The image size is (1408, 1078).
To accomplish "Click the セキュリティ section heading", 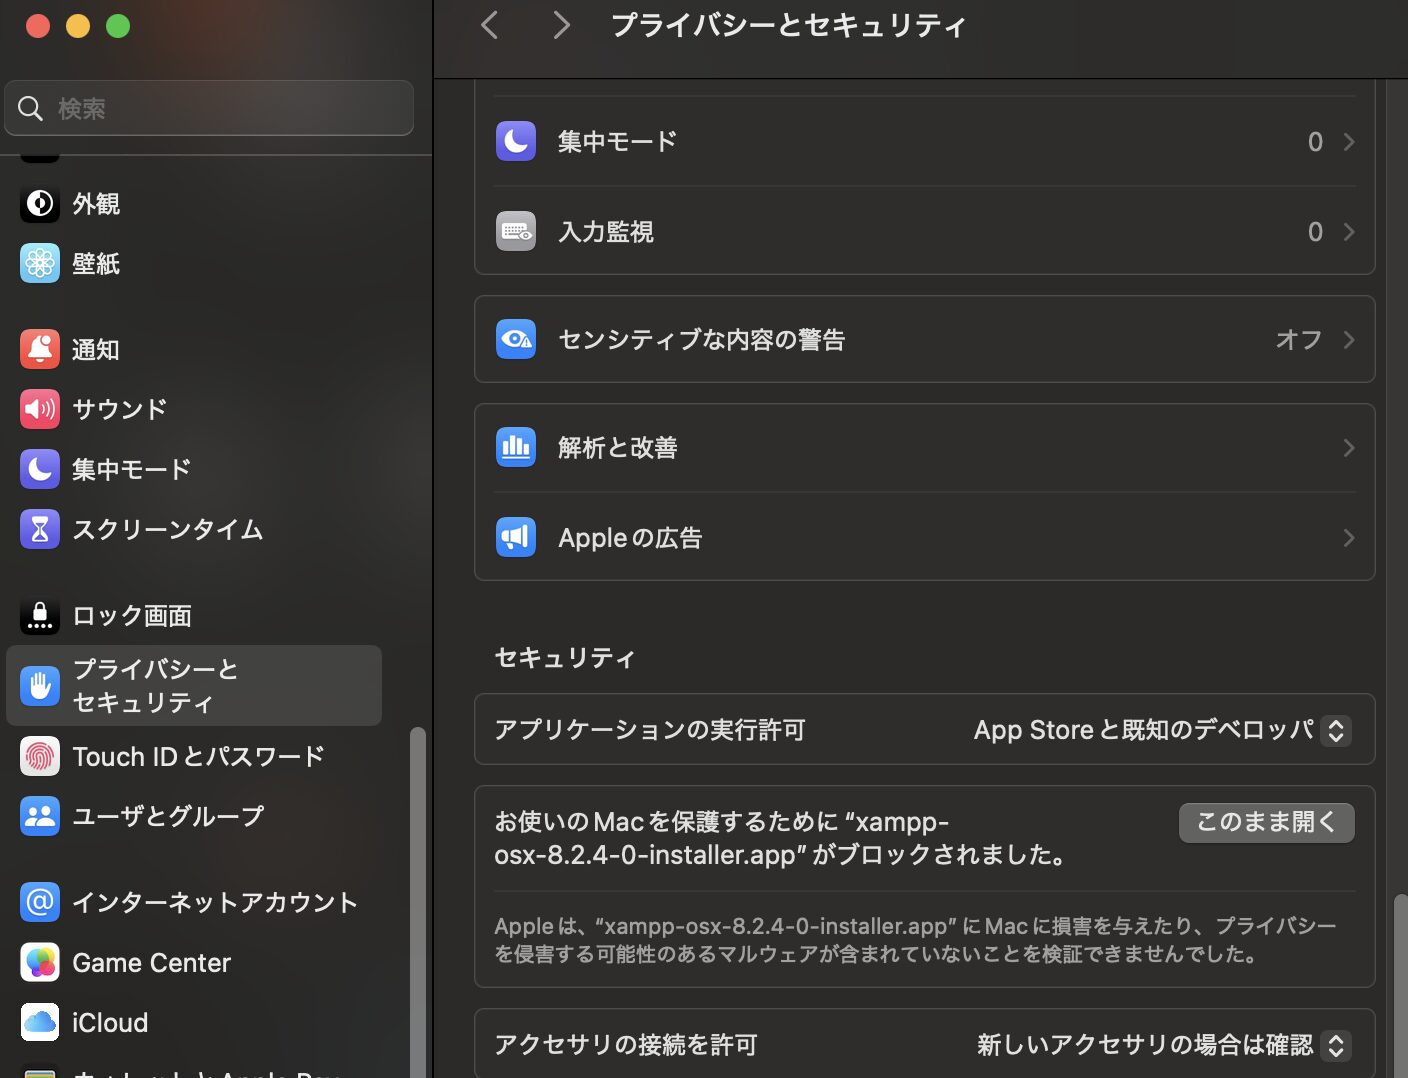I will coord(565,658).
